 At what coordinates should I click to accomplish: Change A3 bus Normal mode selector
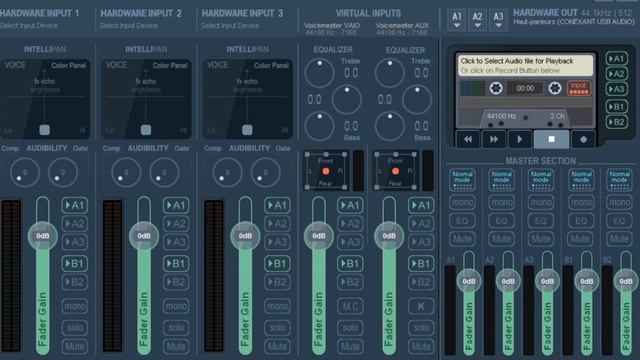click(x=541, y=180)
